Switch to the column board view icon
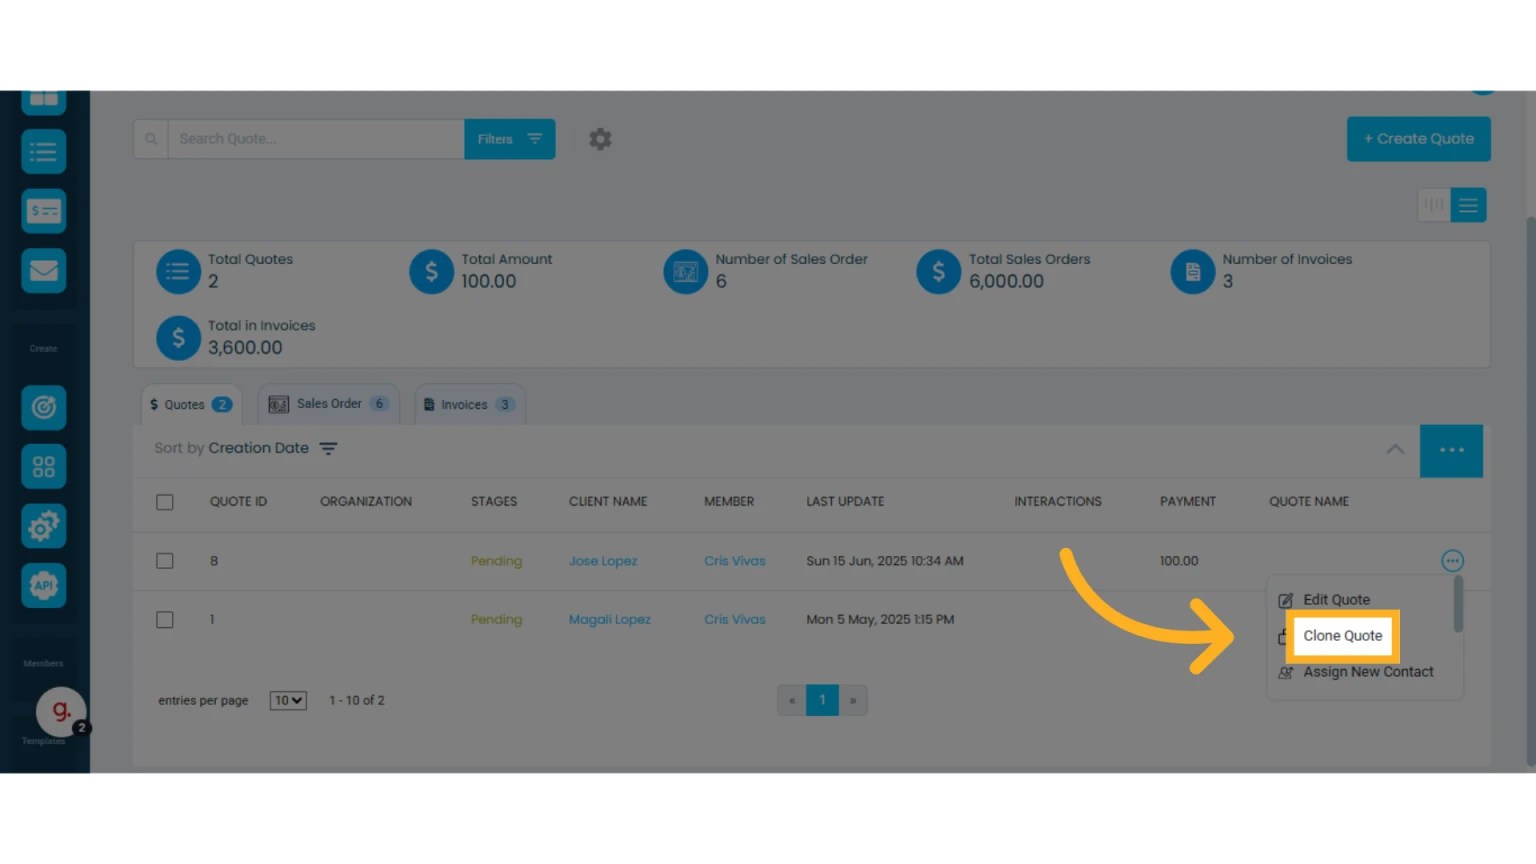Viewport: 1536px width, 864px height. [1434, 205]
